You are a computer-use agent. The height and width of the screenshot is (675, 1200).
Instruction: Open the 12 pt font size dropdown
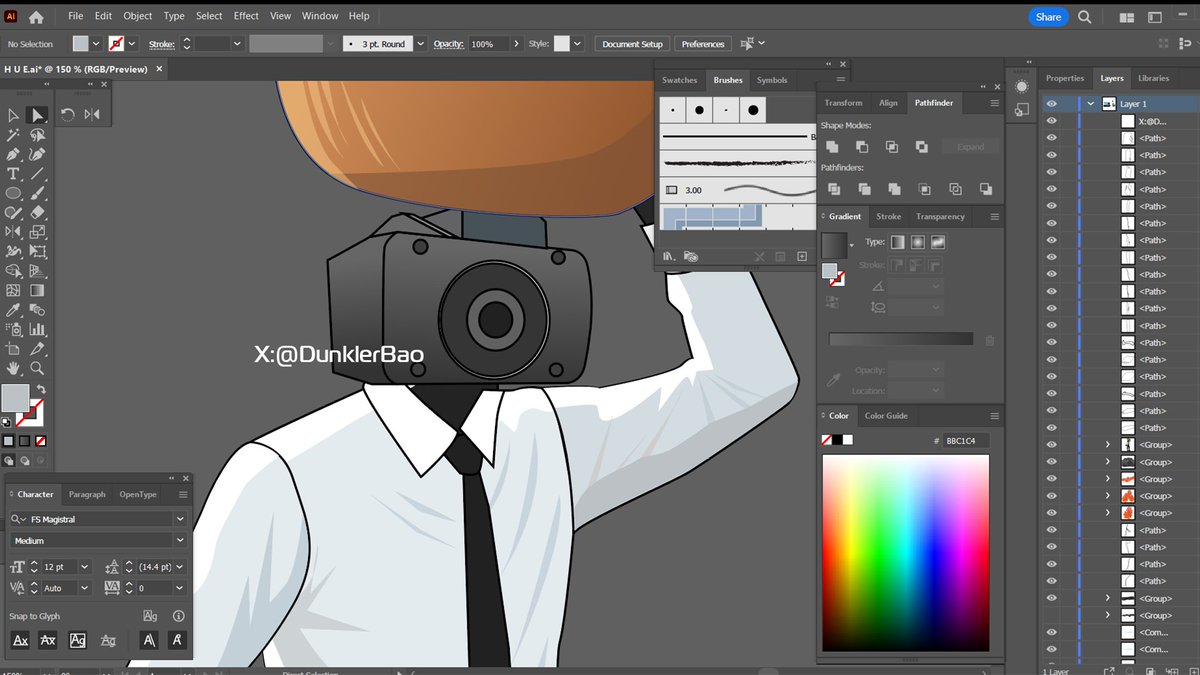tap(83, 567)
